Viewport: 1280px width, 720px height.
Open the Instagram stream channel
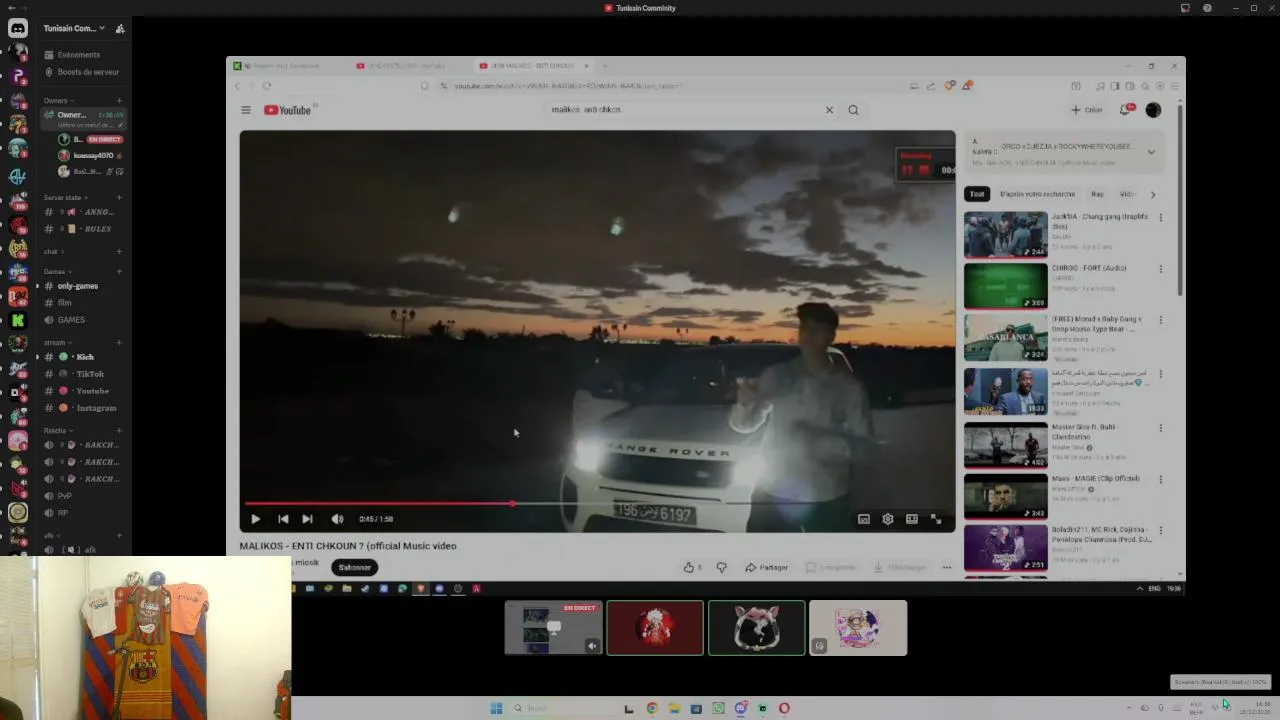83,408
